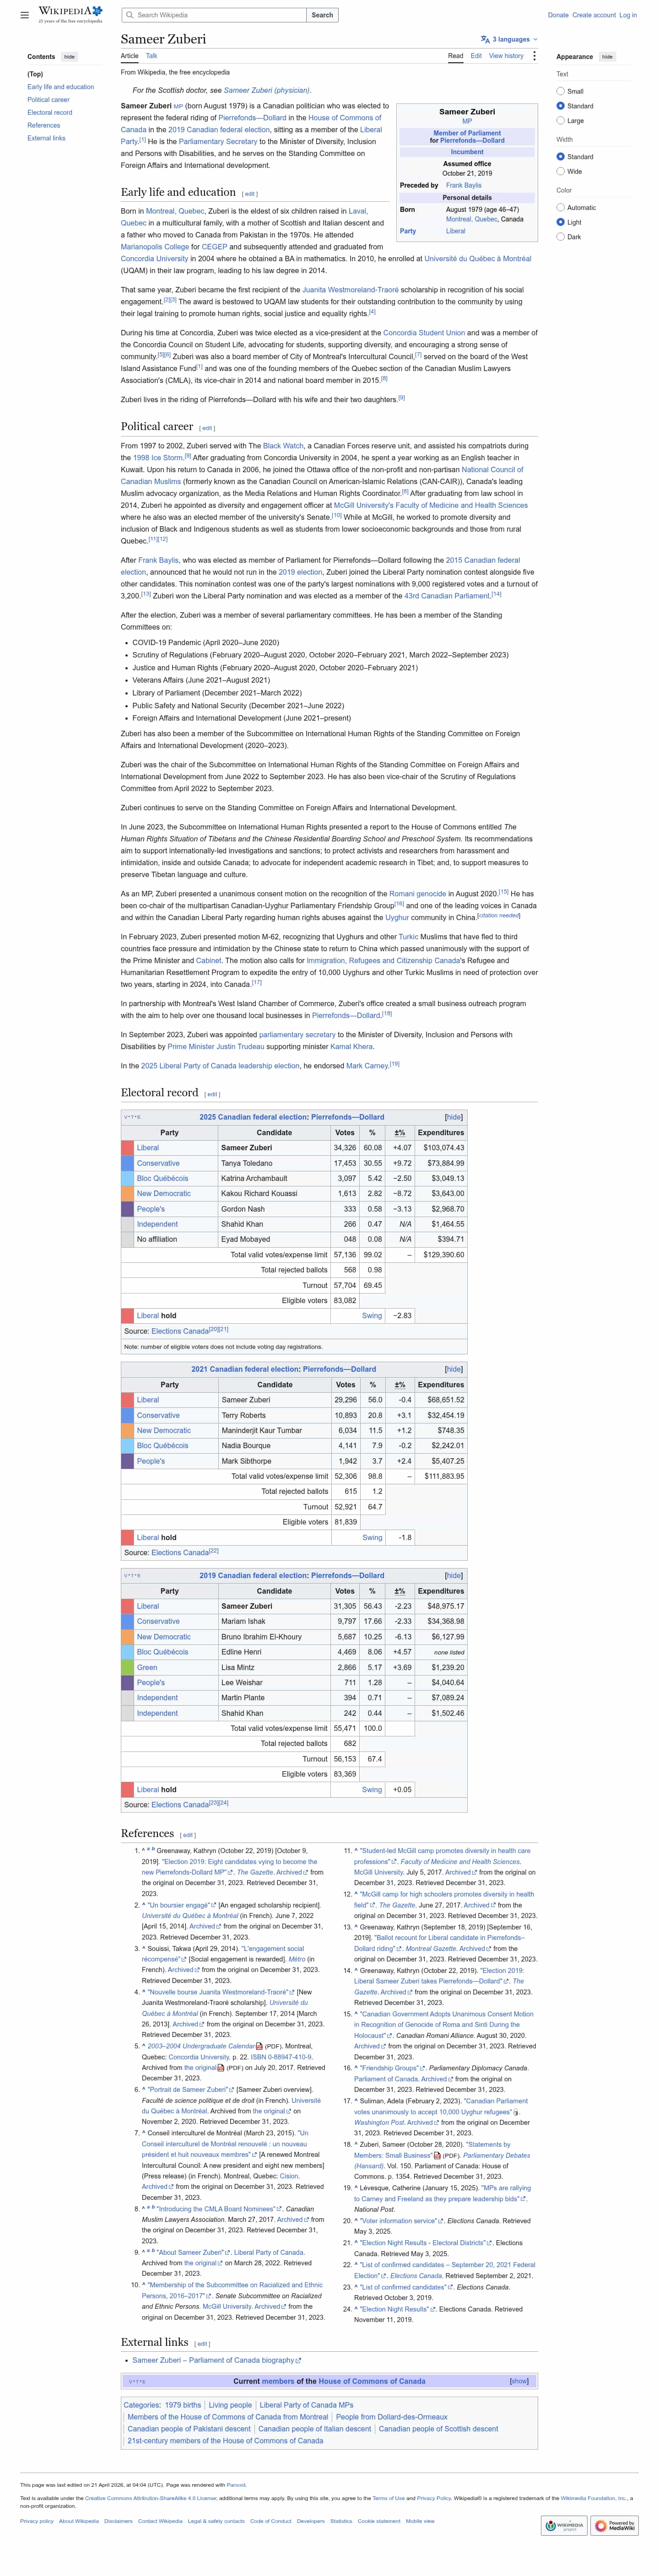Select the Wide width option
Viewport: 659px width, 2576px height.
560,172
